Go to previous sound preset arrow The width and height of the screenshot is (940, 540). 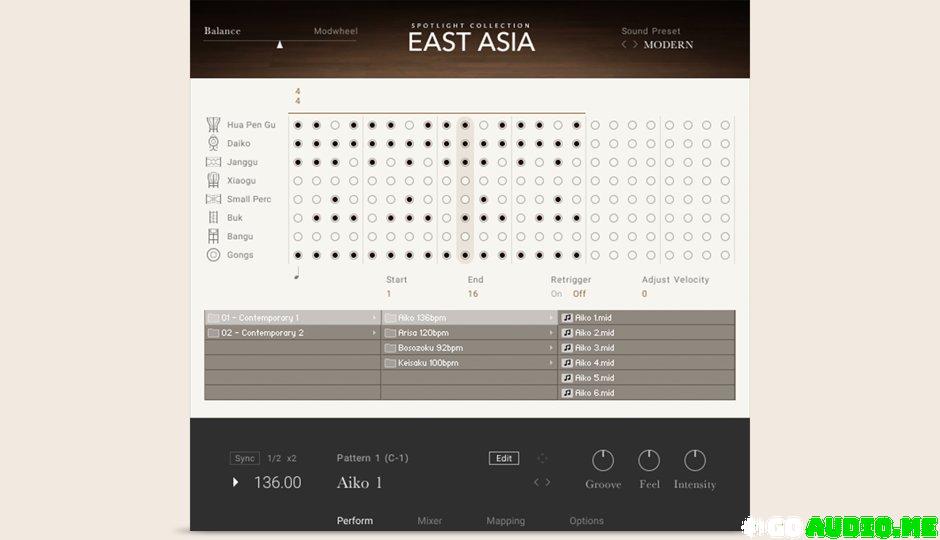(x=624, y=44)
